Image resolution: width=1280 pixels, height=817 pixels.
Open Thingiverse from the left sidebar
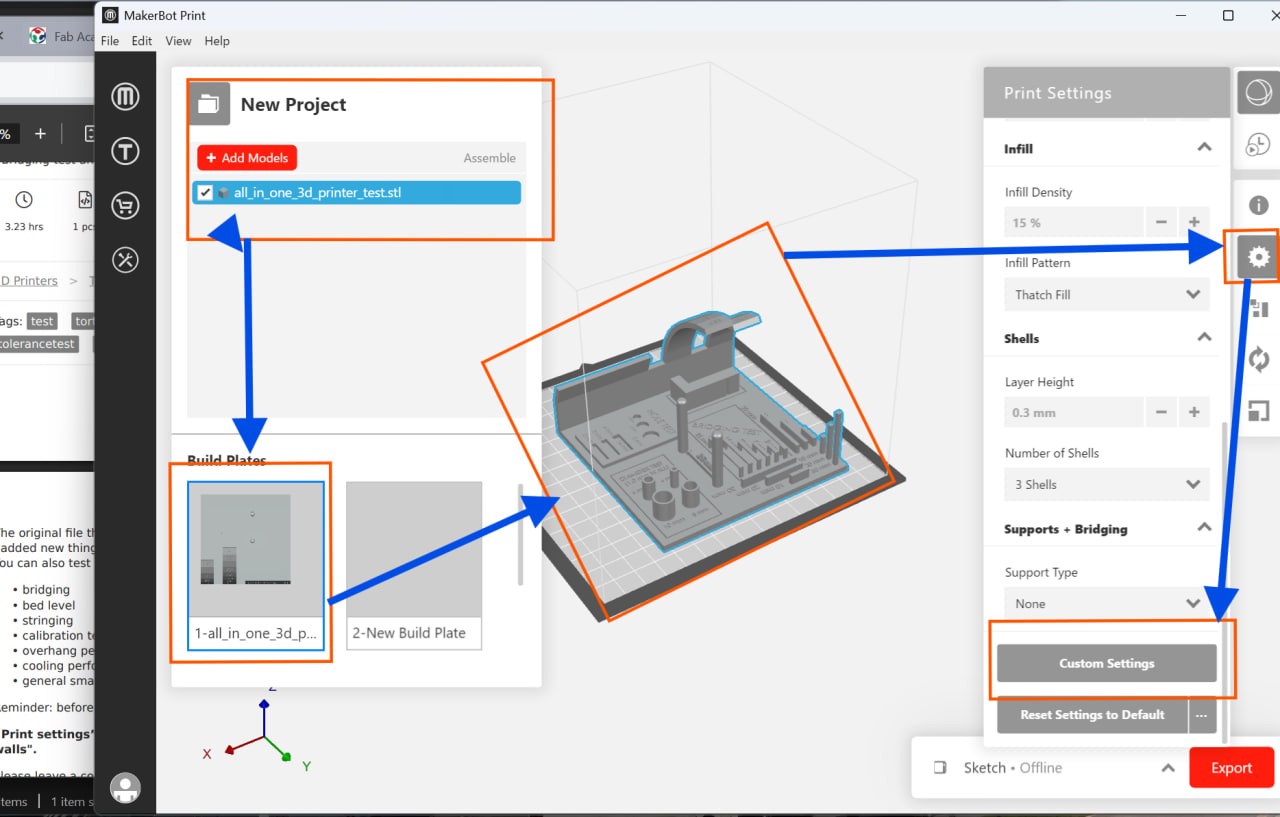[125, 151]
